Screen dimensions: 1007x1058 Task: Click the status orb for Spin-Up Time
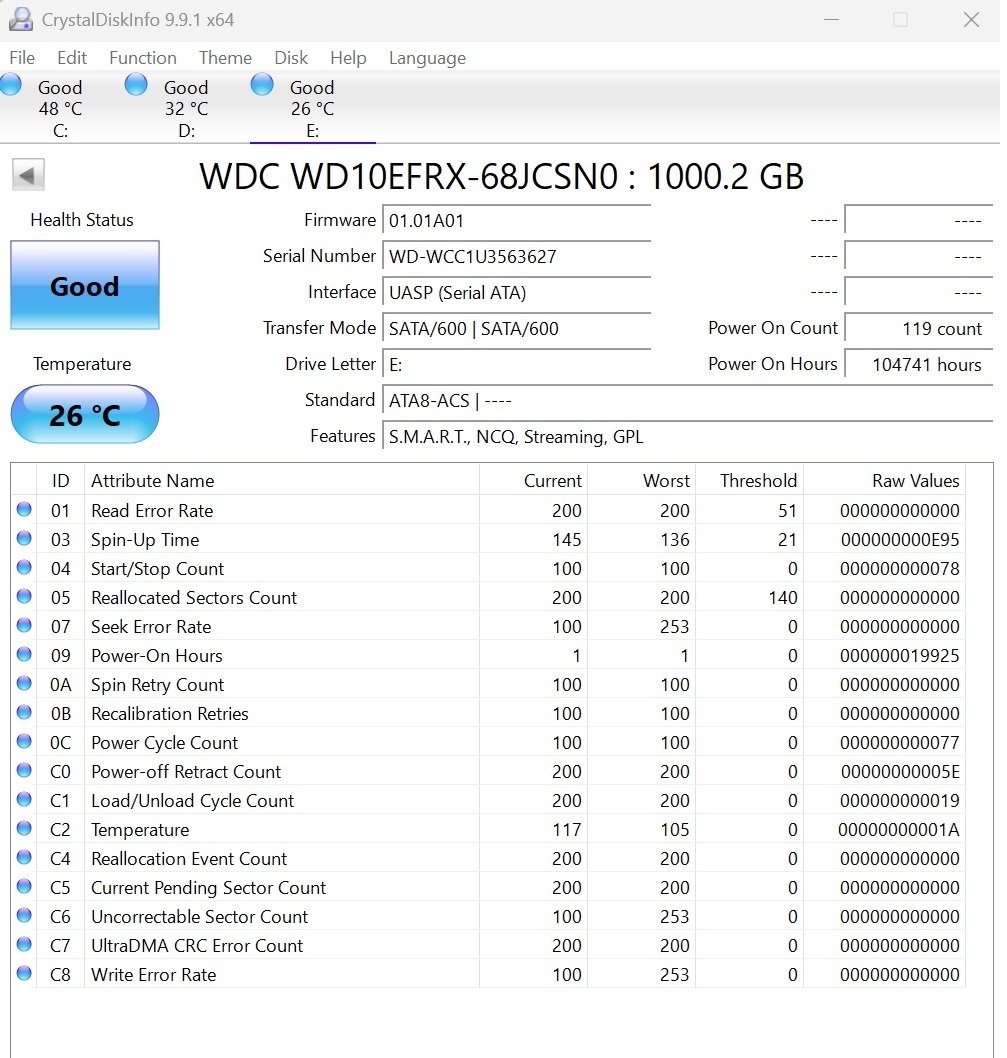pyautogui.click(x=24, y=538)
